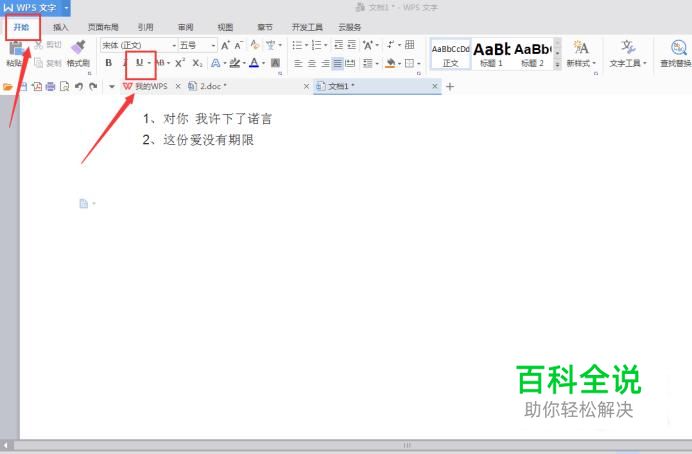Click the increase indent icon

(352, 45)
